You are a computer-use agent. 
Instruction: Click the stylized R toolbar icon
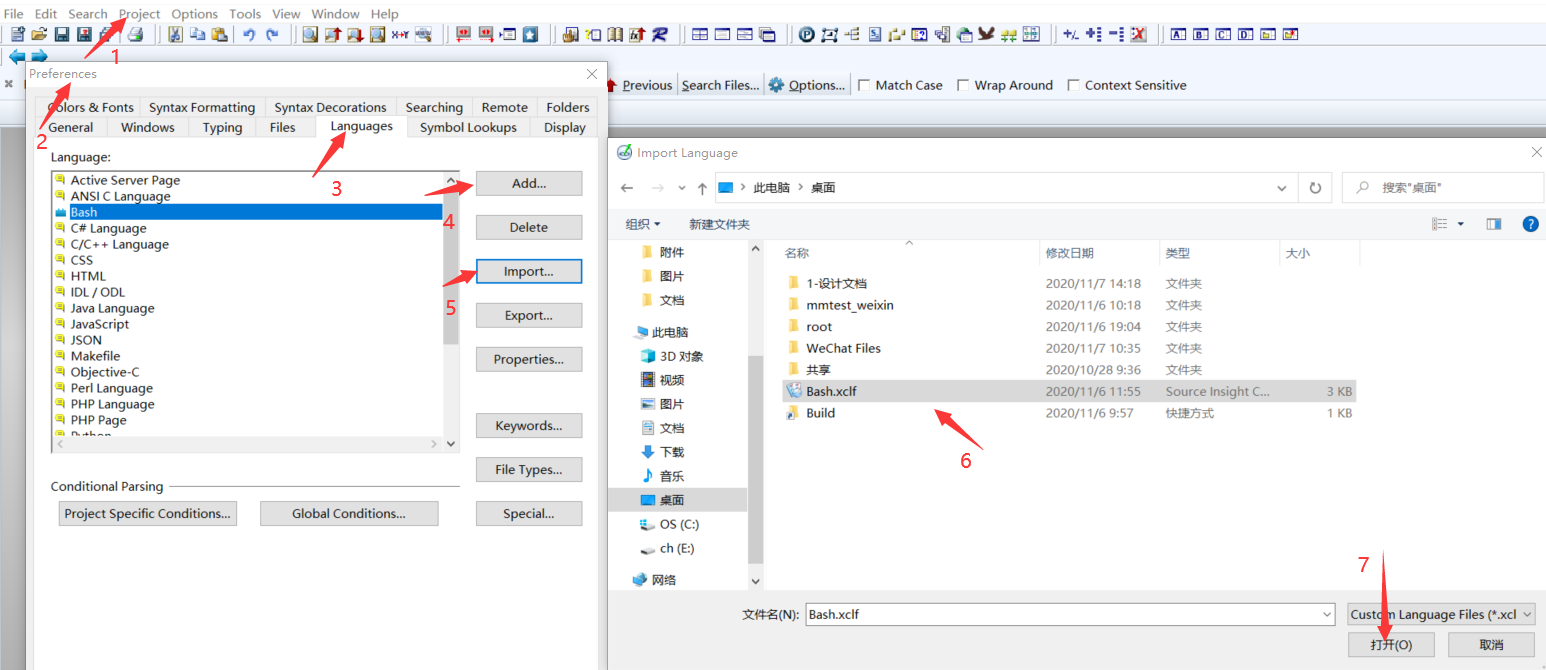pyautogui.click(x=660, y=34)
